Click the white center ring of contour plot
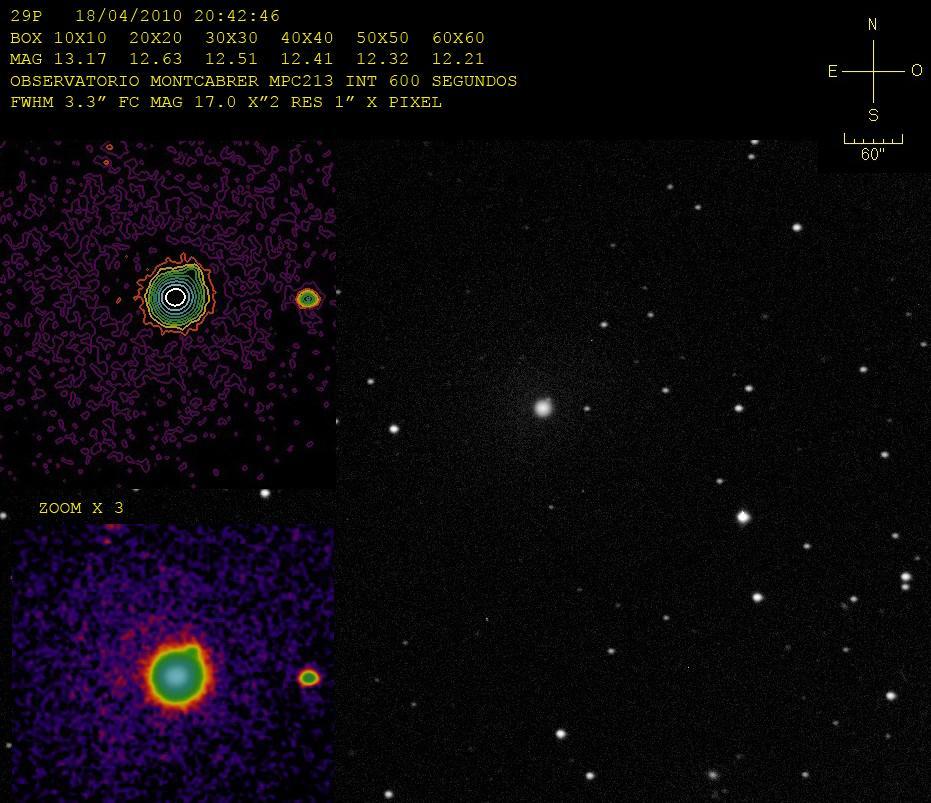Screen dimensions: 931x803 click(175, 297)
